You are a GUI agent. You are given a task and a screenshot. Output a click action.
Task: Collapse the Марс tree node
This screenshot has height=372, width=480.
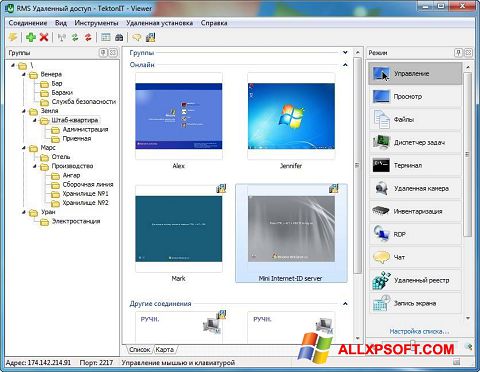point(24,147)
